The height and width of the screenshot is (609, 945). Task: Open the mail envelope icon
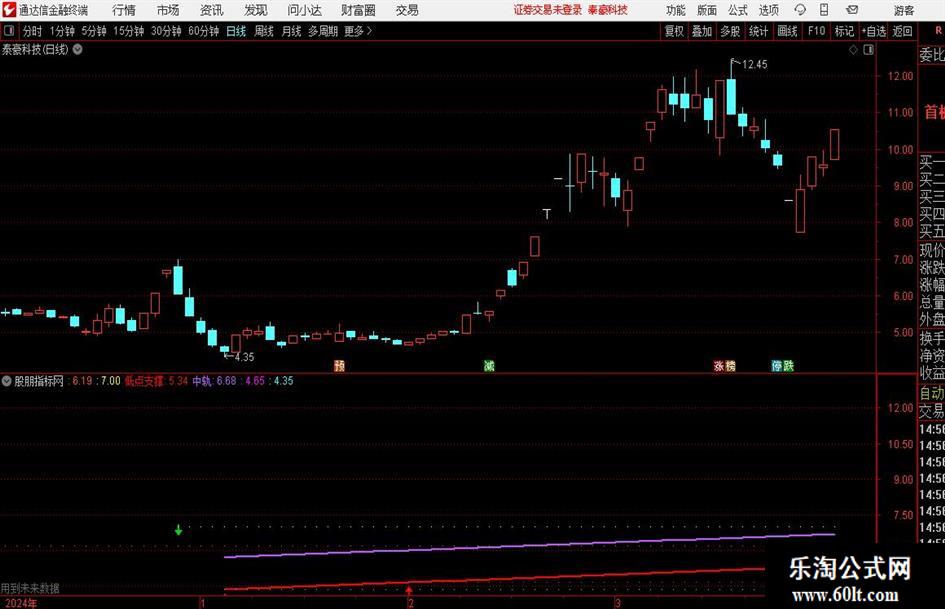click(x=852, y=10)
